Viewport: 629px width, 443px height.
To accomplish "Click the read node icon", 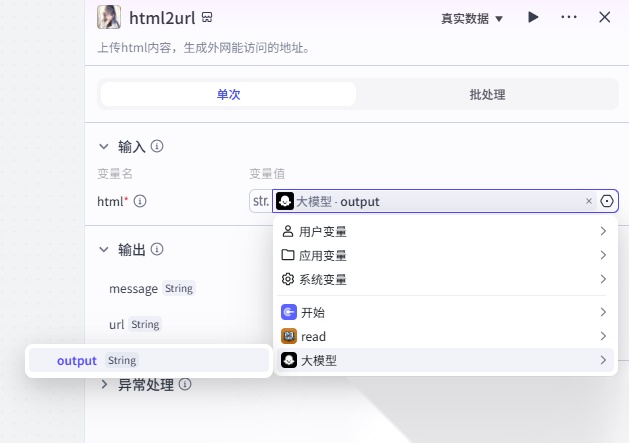I will pyautogui.click(x=289, y=336).
